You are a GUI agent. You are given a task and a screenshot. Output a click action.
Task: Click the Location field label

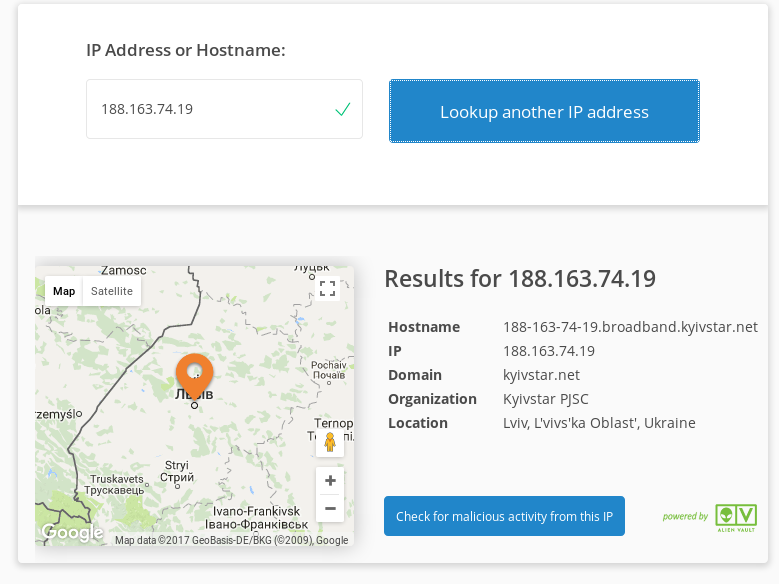point(418,423)
